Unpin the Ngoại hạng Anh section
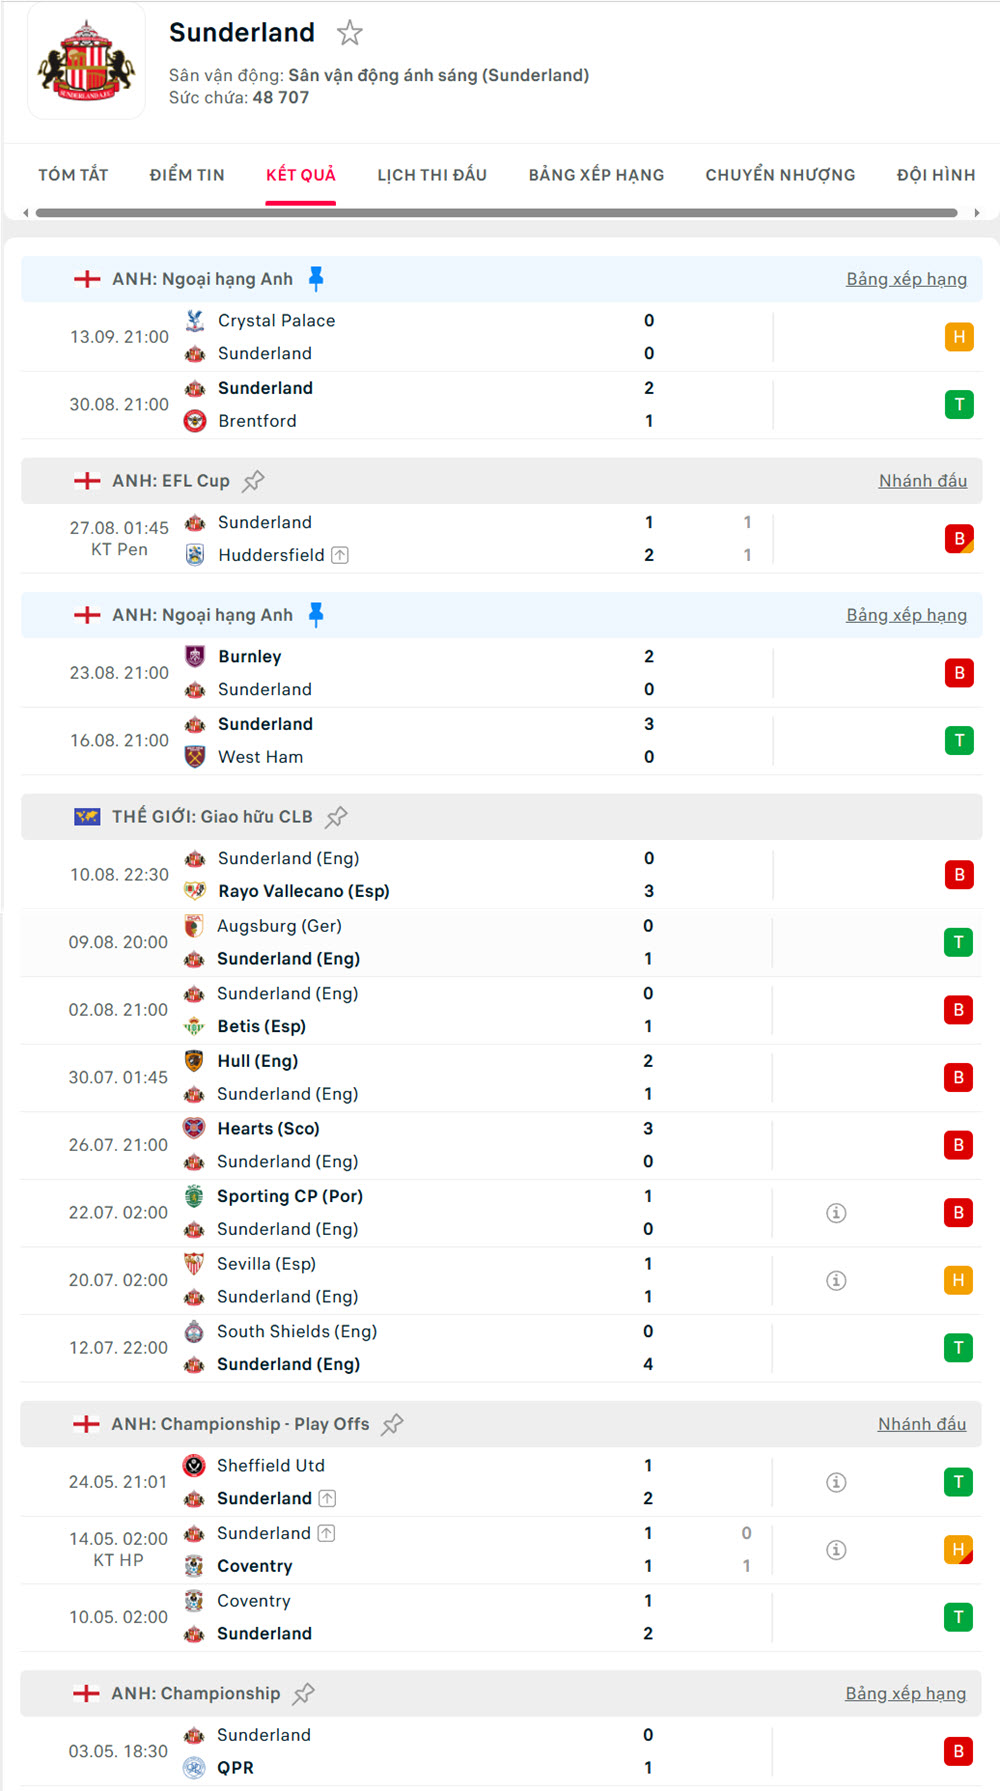Screen dimensions: 1000x1791 tap(317, 279)
